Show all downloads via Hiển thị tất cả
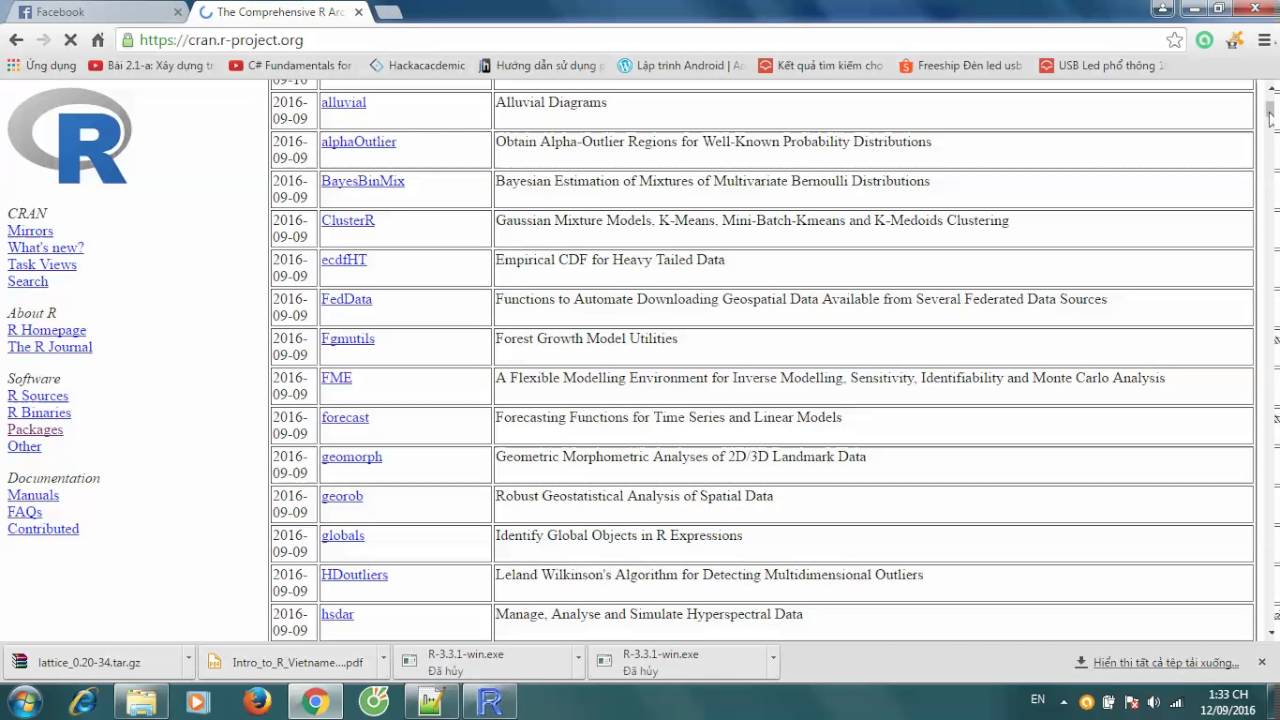The height and width of the screenshot is (720, 1280). 1157,662
